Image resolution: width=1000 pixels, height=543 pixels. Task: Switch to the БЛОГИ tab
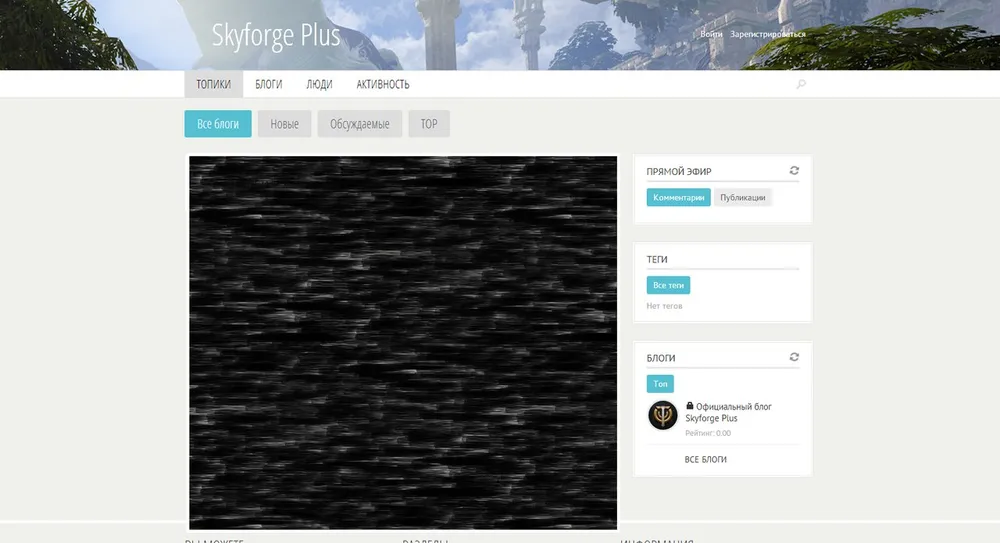[268, 85]
